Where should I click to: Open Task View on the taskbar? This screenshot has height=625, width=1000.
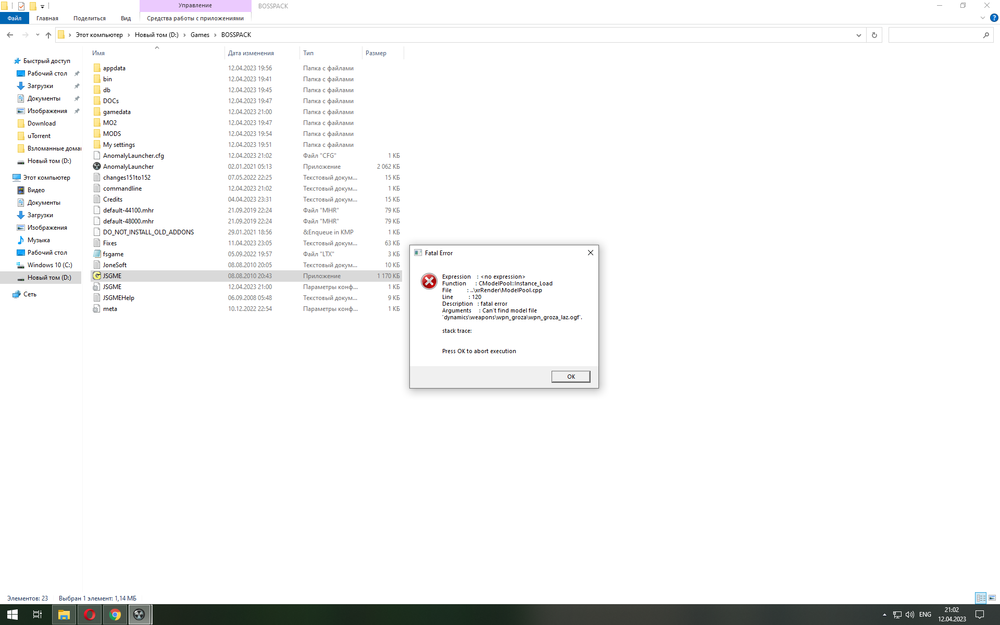tap(37, 615)
